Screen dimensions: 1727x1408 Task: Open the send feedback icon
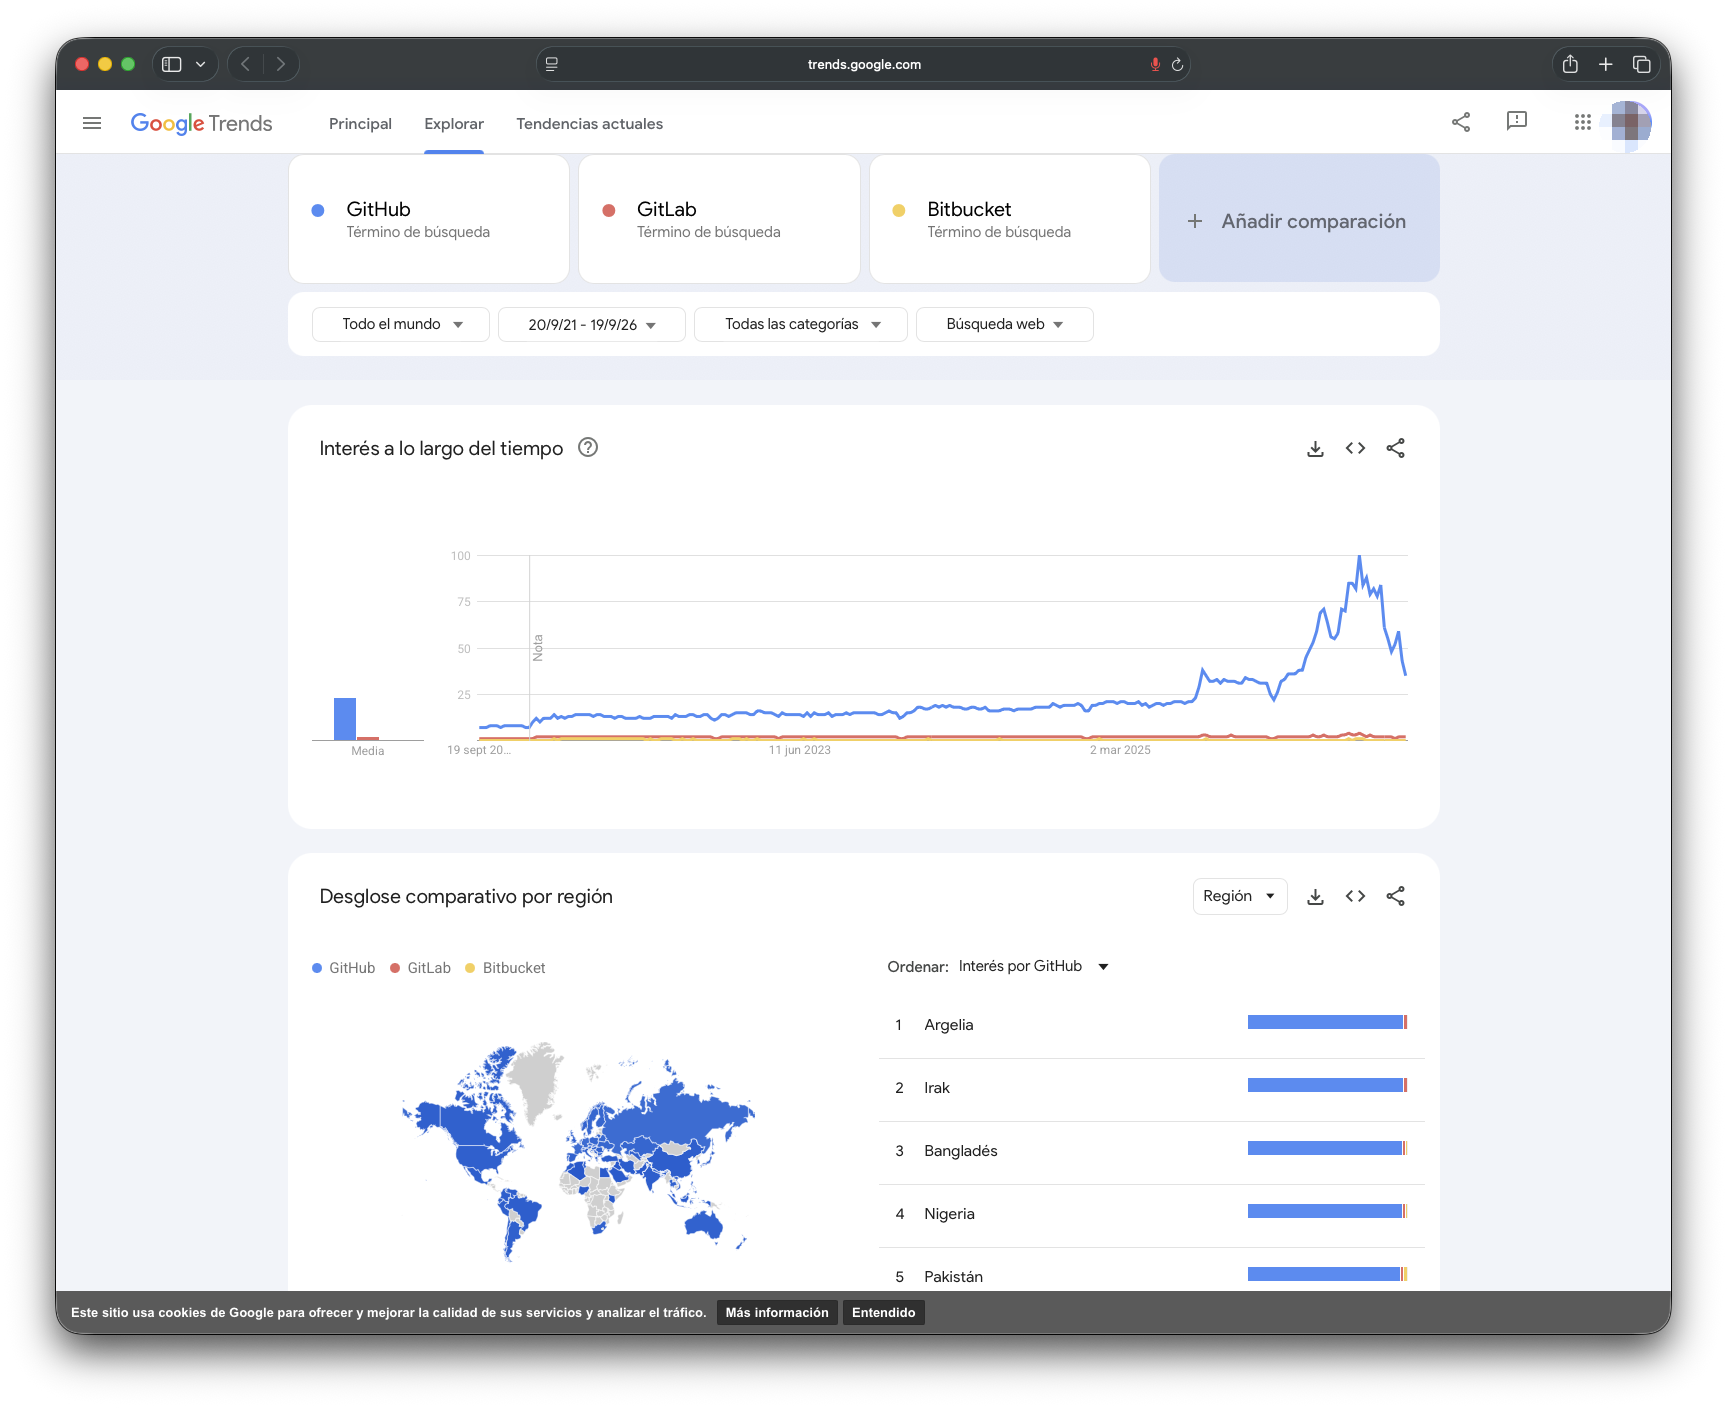coord(1517,121)
